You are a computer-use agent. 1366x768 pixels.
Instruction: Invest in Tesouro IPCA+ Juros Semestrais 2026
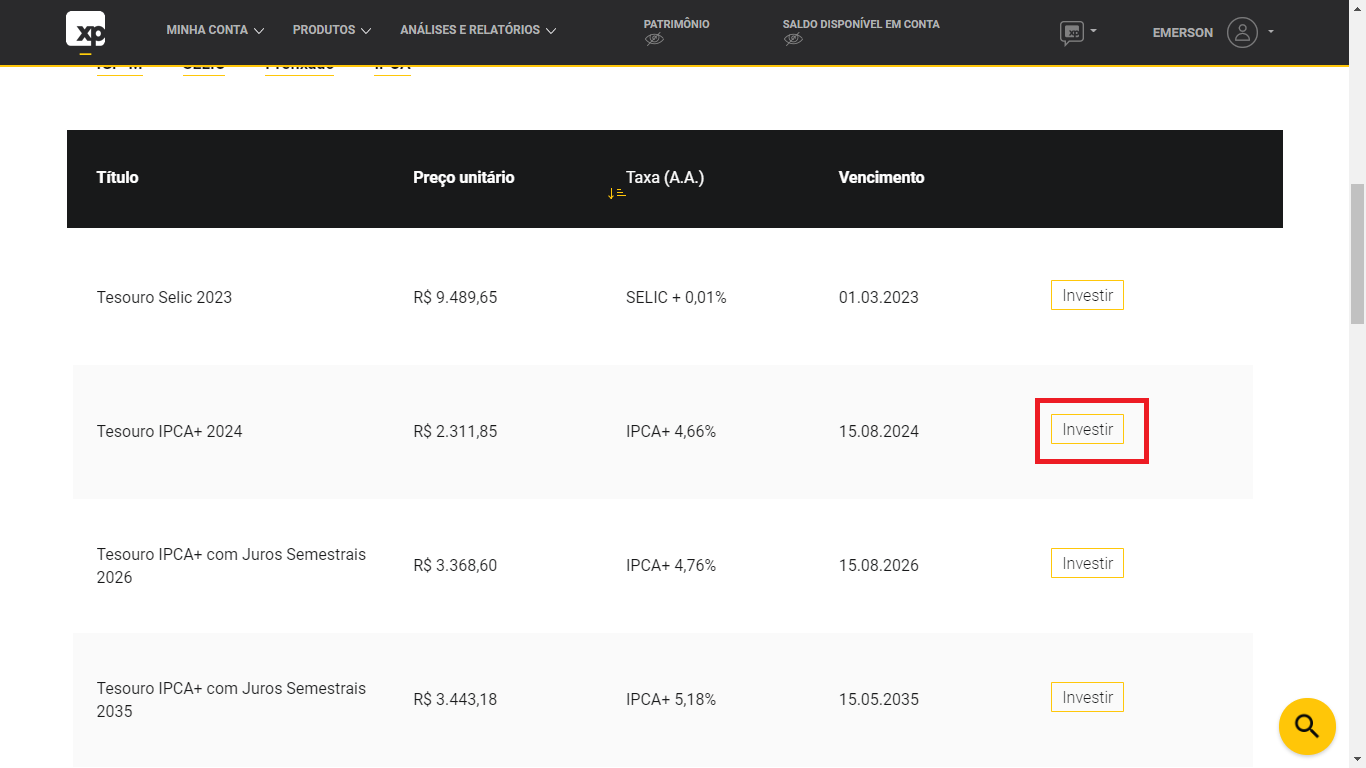pos(1087,563)
